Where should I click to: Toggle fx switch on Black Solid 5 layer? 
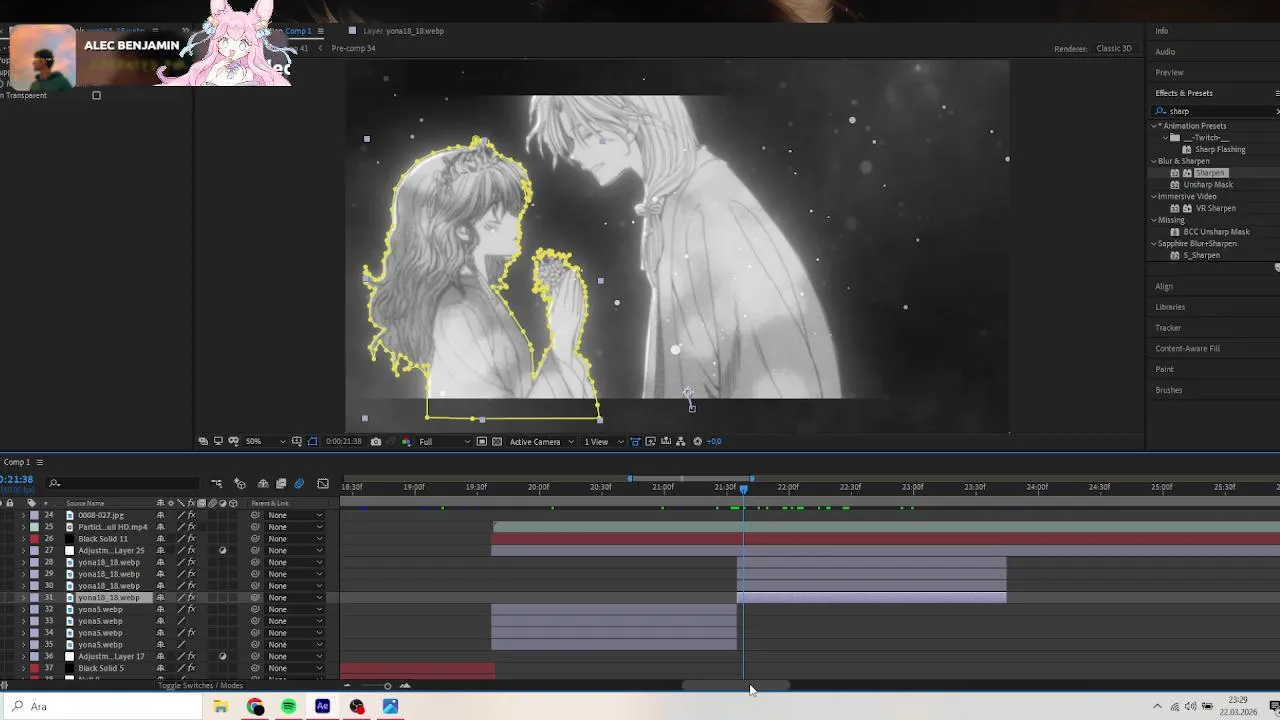pos(191,669)
